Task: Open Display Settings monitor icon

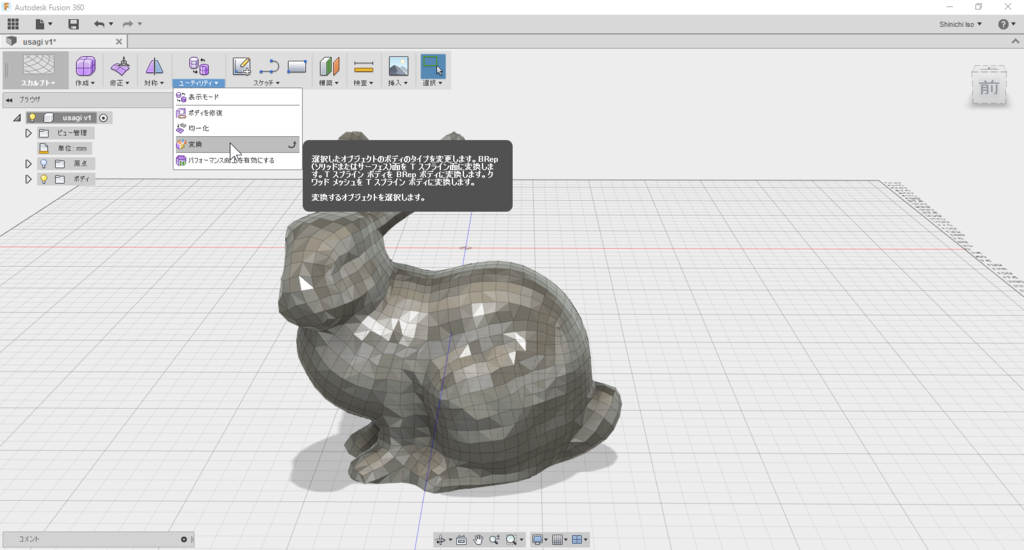Action: point(537,540)
